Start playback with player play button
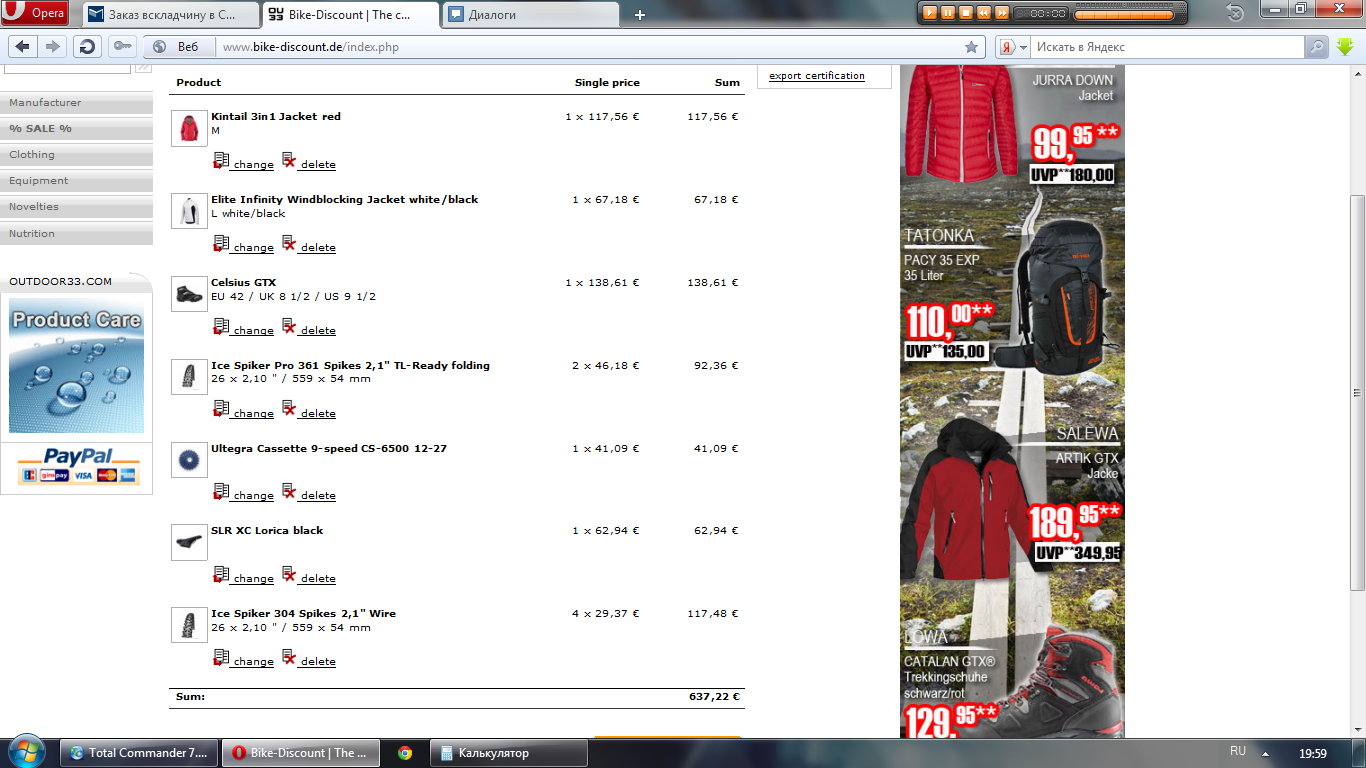This screenshot has width=1366, height=768. tap(930, 13)
